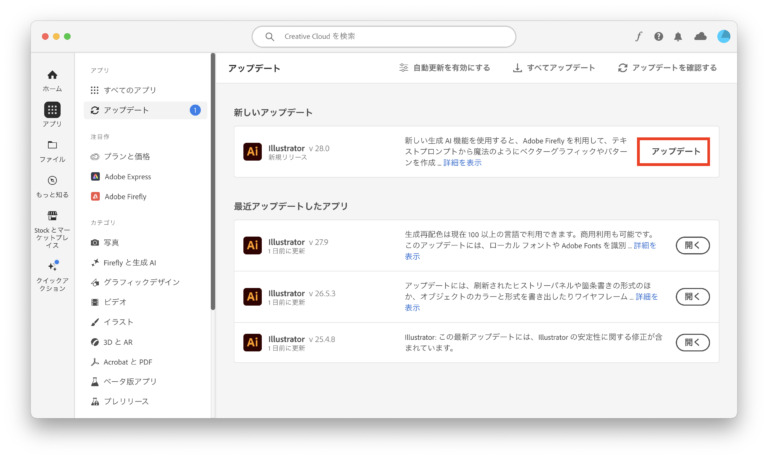
Task: Select グラフィックデザイン category
Action: pos(145,282)
